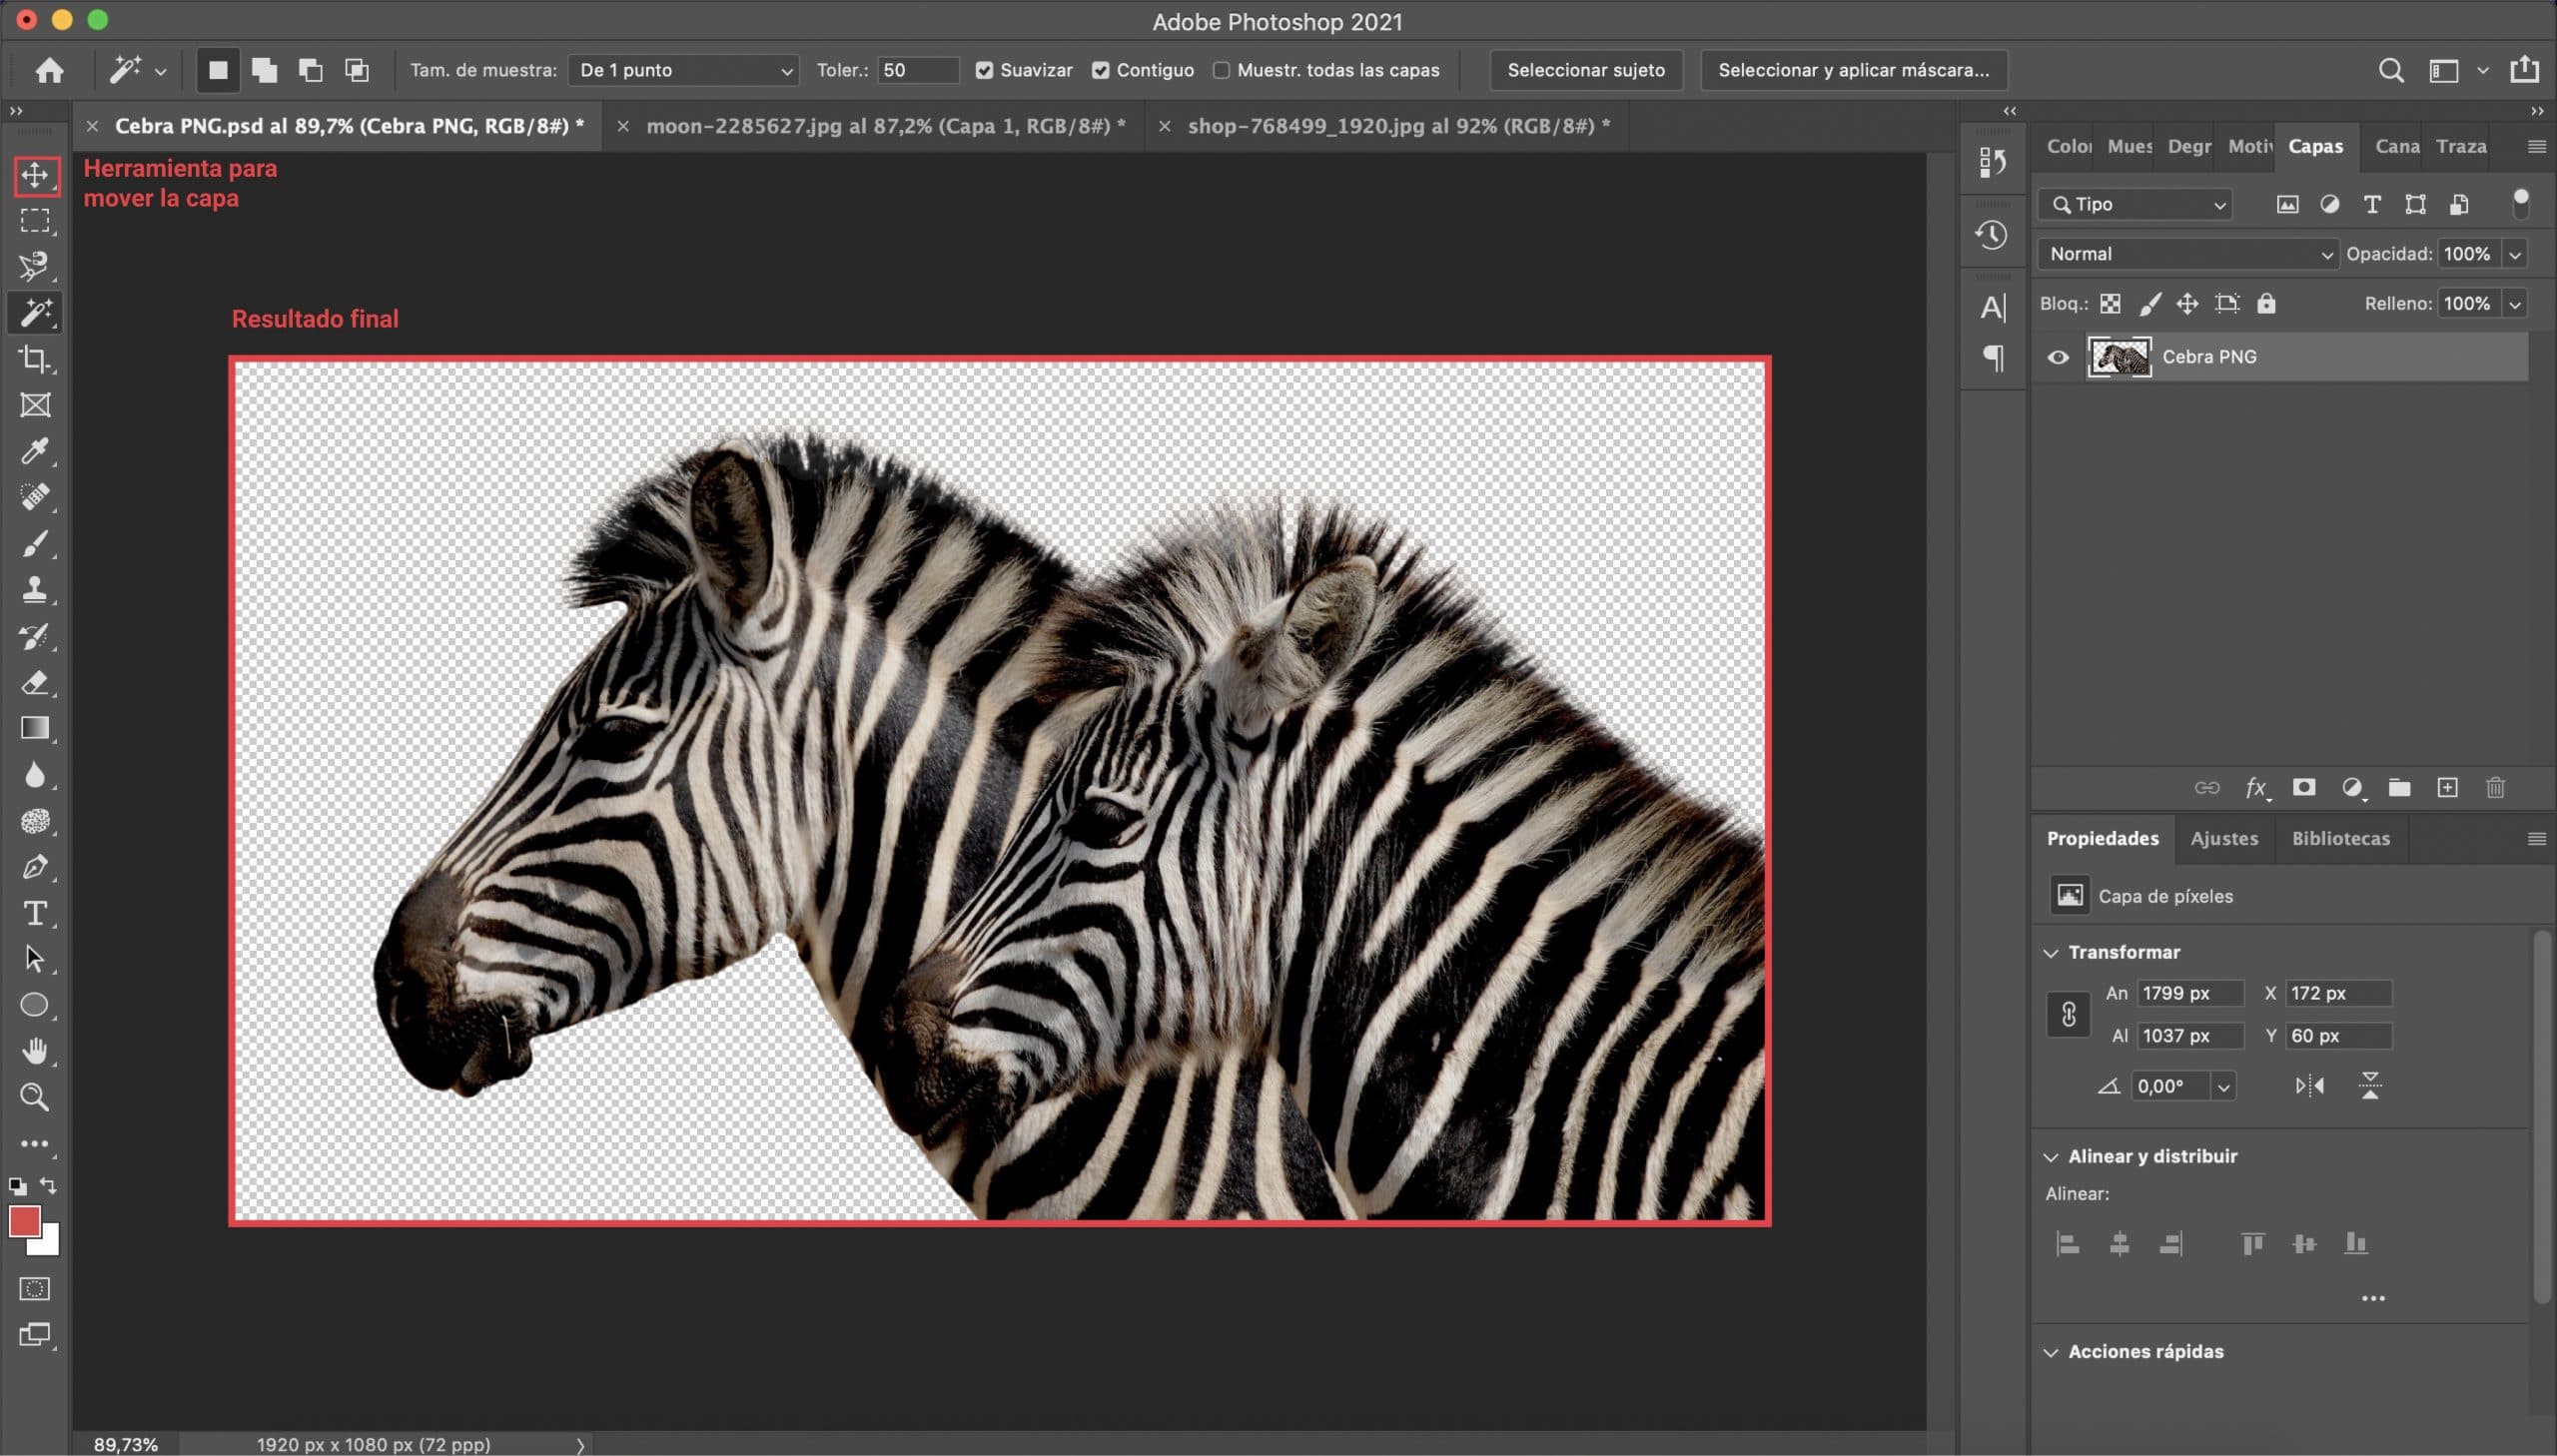Toggle width-height link in Transformar
2557x1456 pixels.
[x=2068, y=1015]
